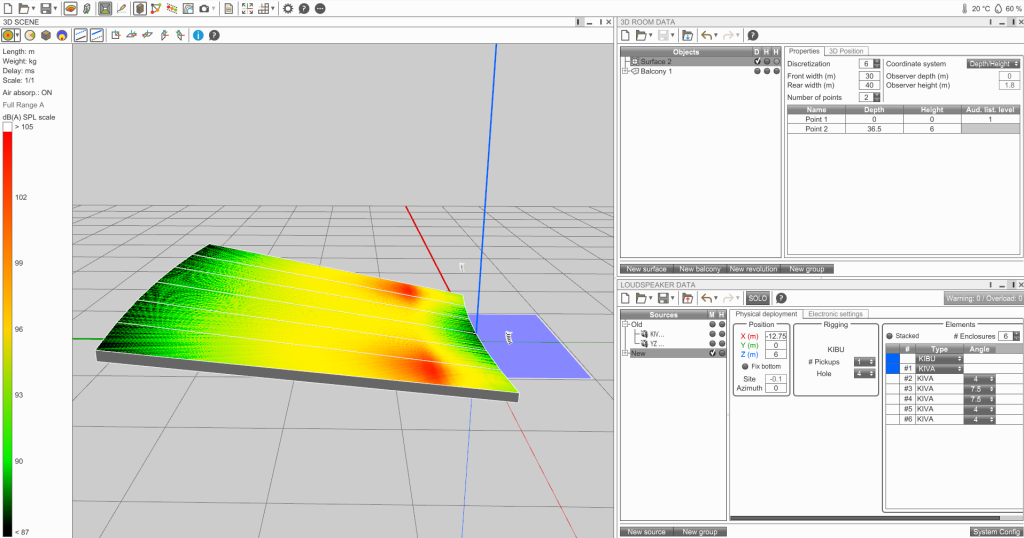Click the report document icon in main toolbar

(229, 8)
